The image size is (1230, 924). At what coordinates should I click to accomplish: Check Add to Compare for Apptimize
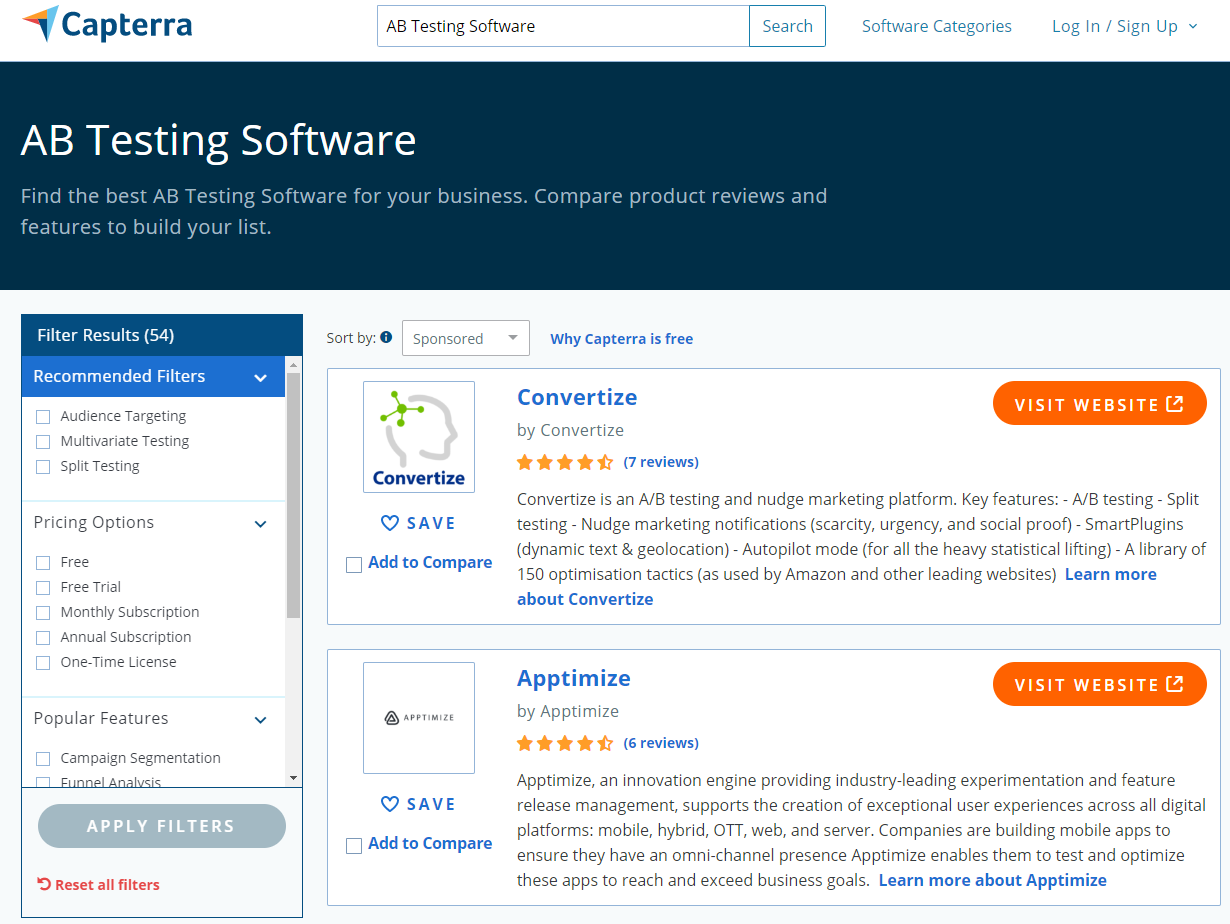pyautogui.click(x=354, y=845)
